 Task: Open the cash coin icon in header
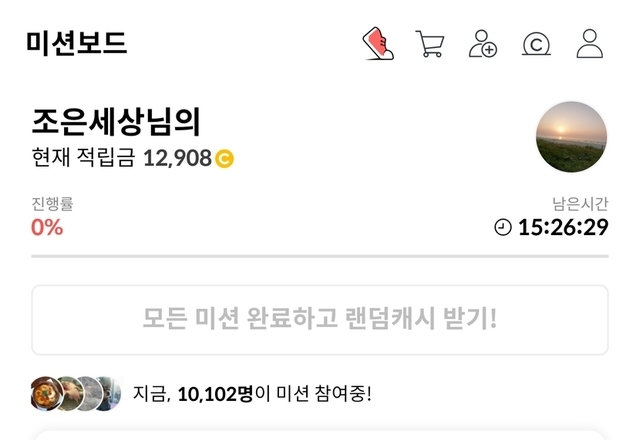(x=536, y=44)
